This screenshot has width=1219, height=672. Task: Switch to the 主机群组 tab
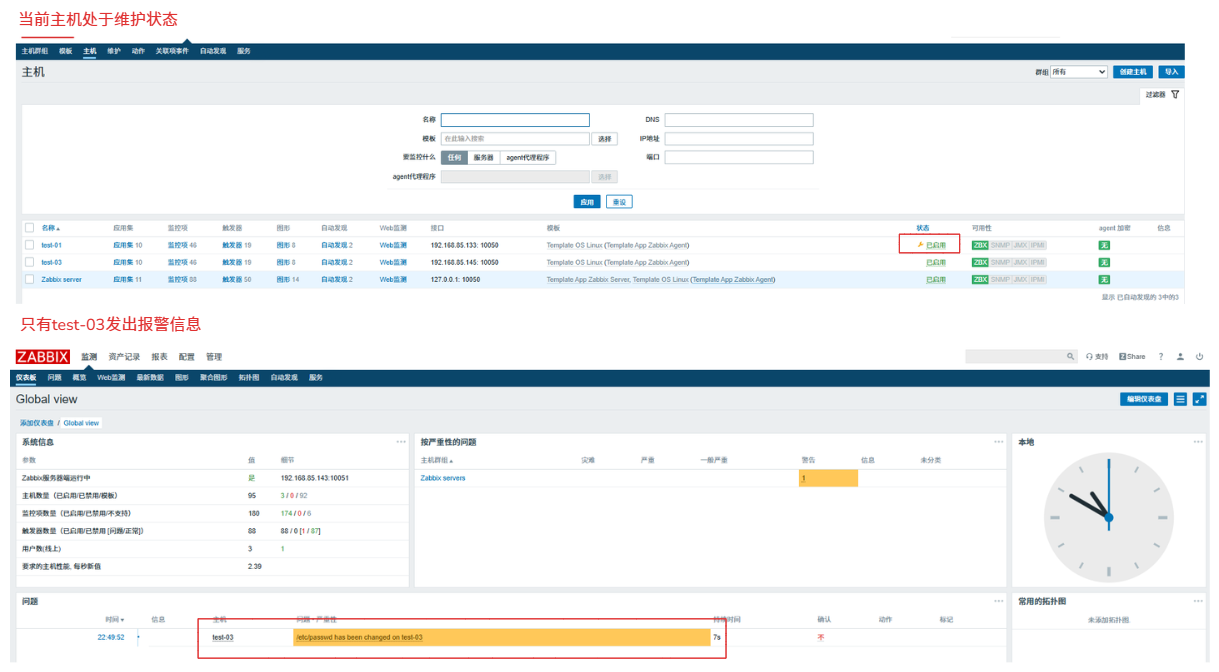point(35,51)
